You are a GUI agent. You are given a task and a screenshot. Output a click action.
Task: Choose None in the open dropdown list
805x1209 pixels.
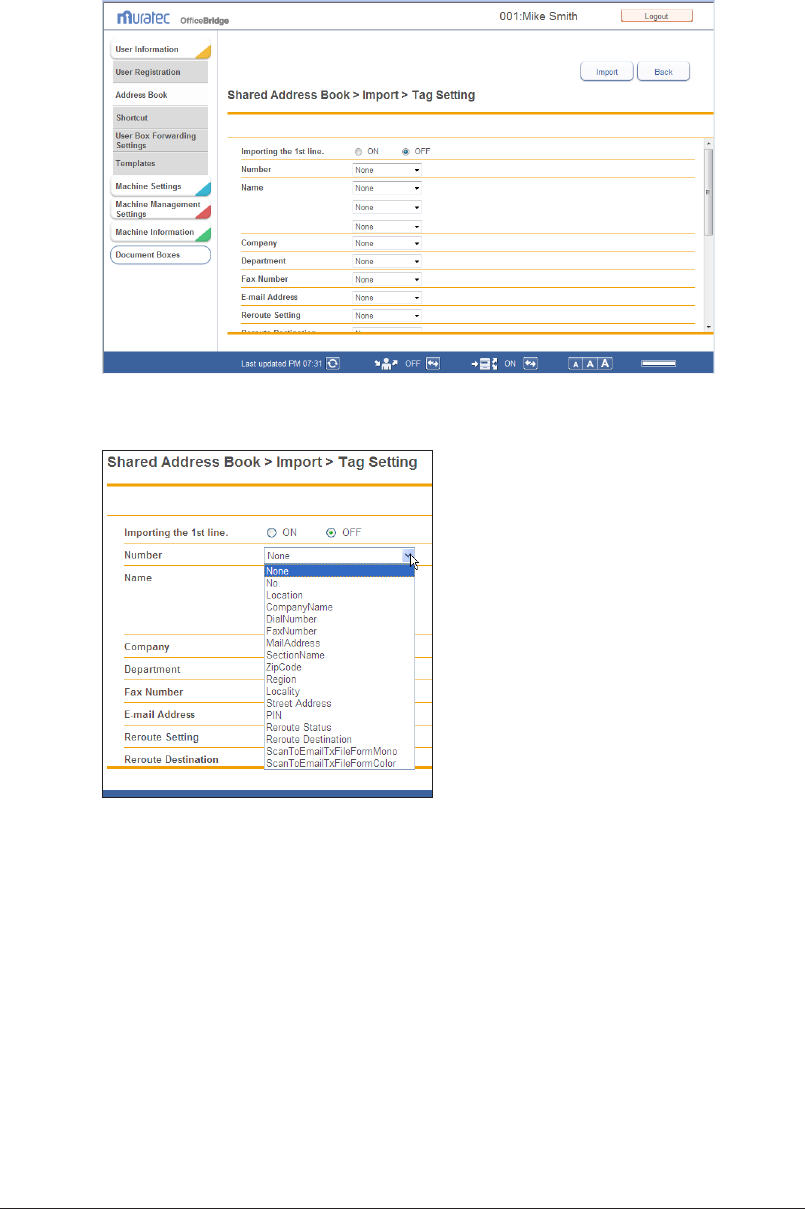(x=339, y=571)
